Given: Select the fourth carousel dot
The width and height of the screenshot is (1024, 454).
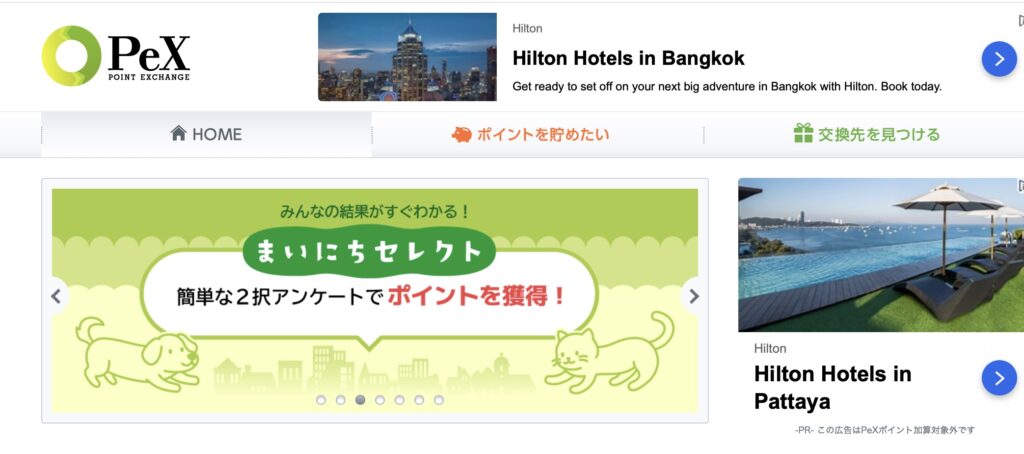Looking at the screenshot, I should (x=379, y=400).
